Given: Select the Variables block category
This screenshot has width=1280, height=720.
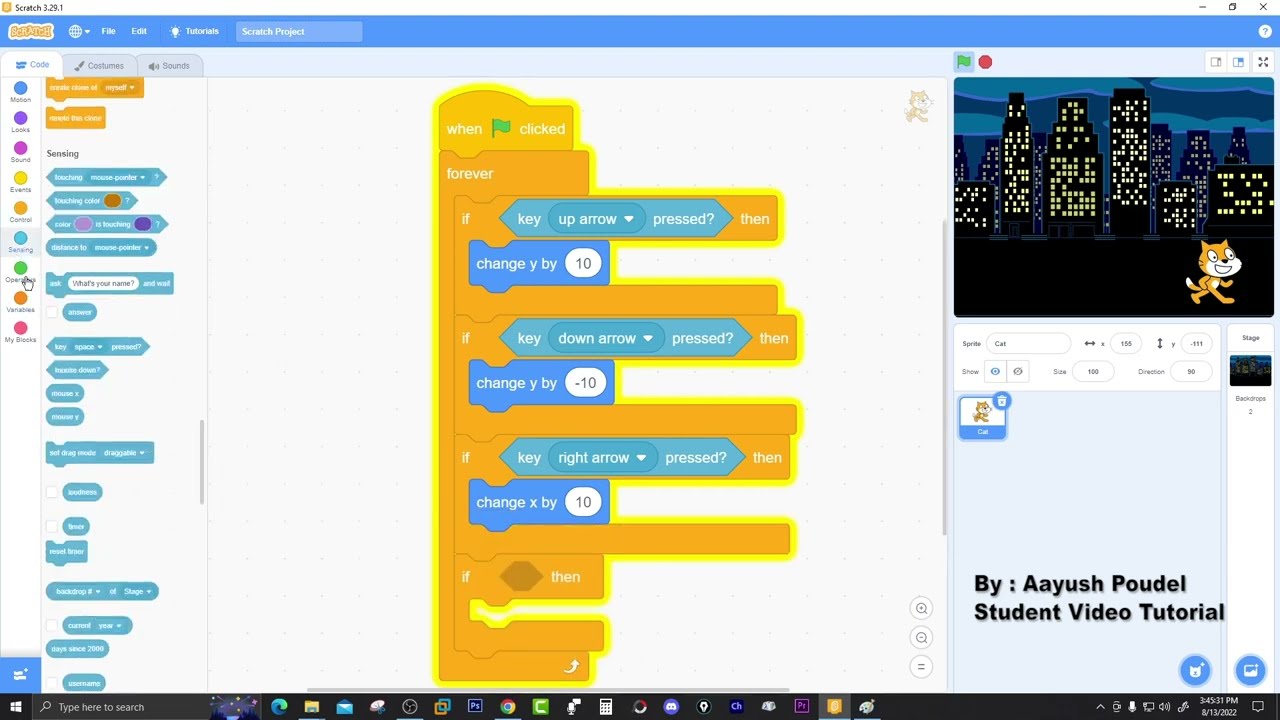Looking at the screenshot, I should point(20,303).
